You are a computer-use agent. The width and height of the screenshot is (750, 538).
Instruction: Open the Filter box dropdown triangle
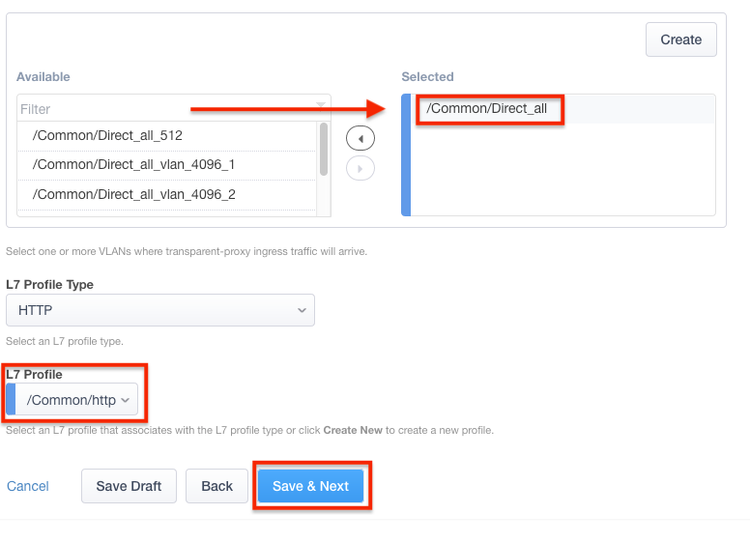pos(321,104)
